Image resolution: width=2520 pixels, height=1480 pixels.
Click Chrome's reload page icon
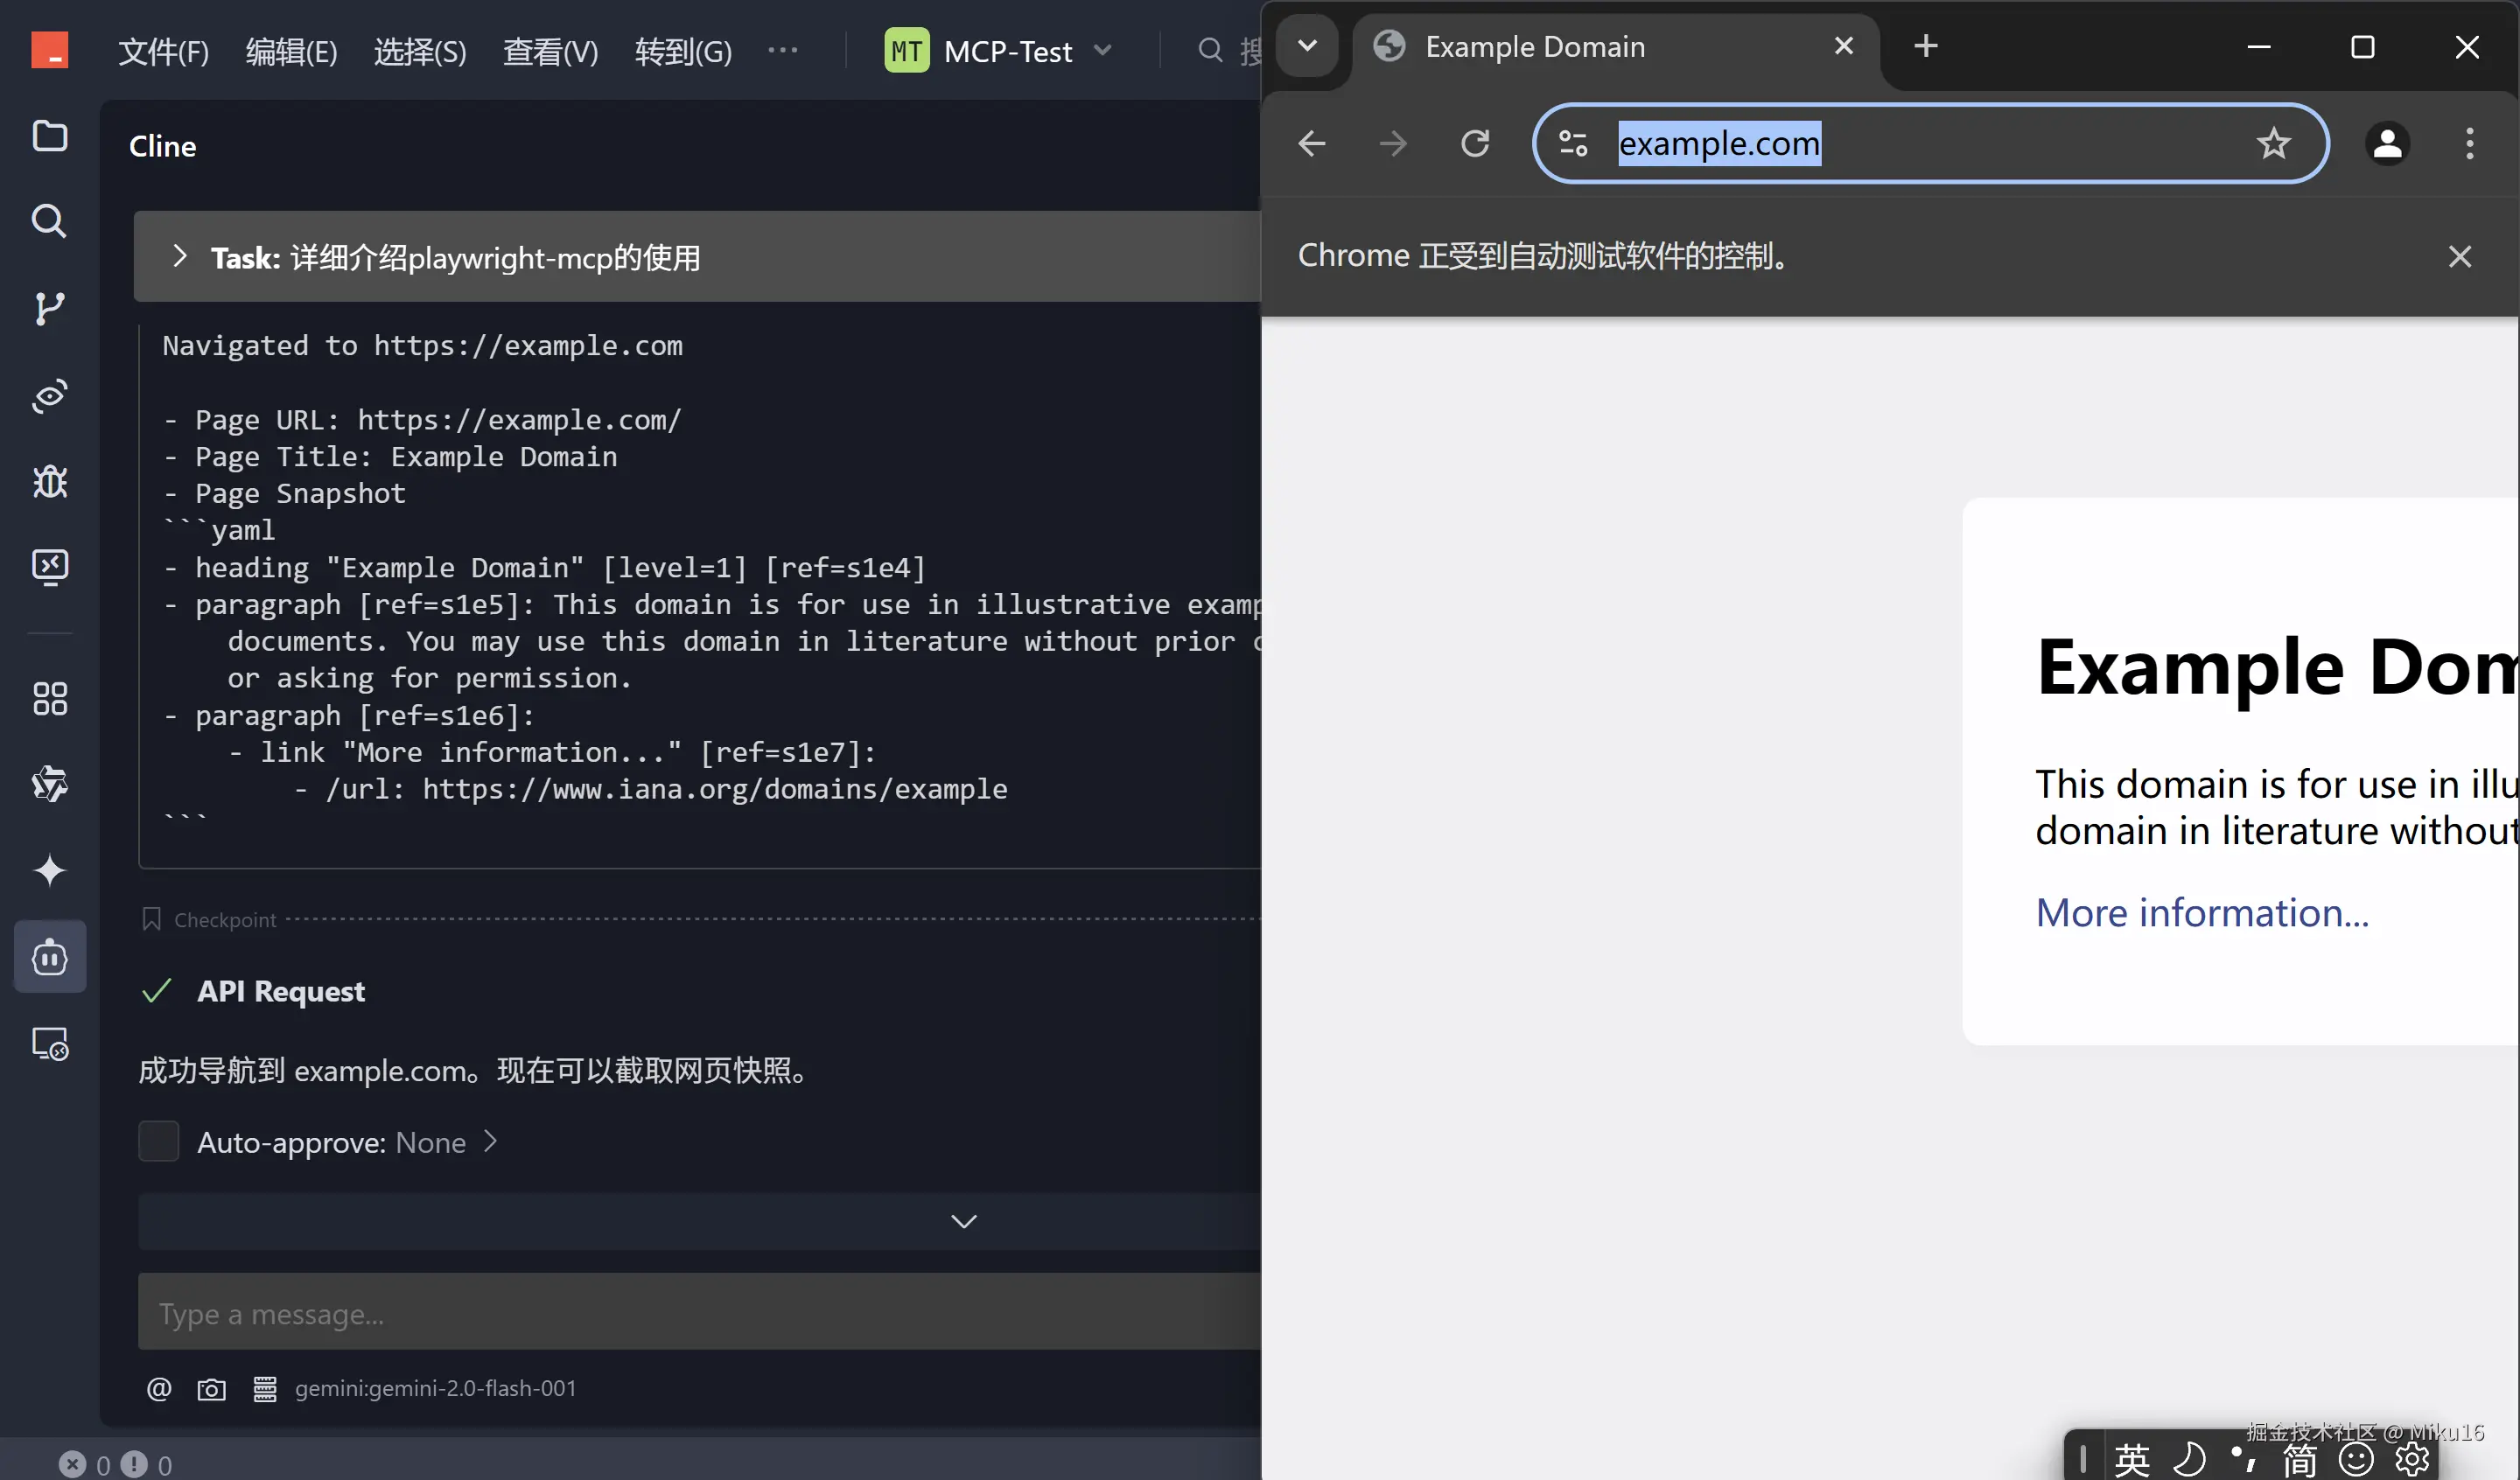click(x=1475, y=144)
